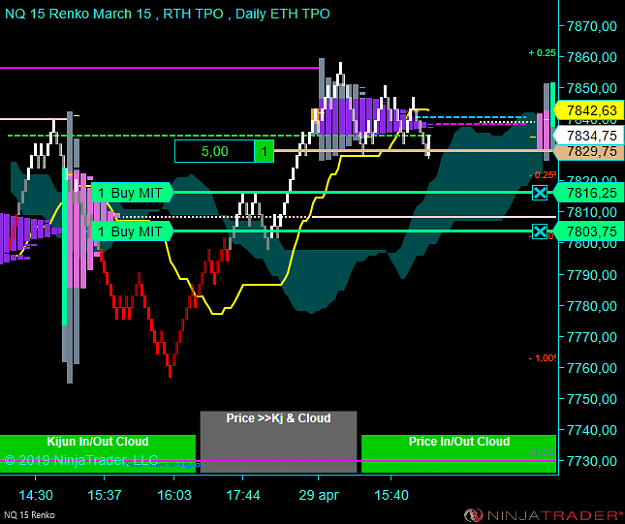Click the green 7803,75 order price tag
Viewport: 625px width, 524px height.
coord(589,232)
